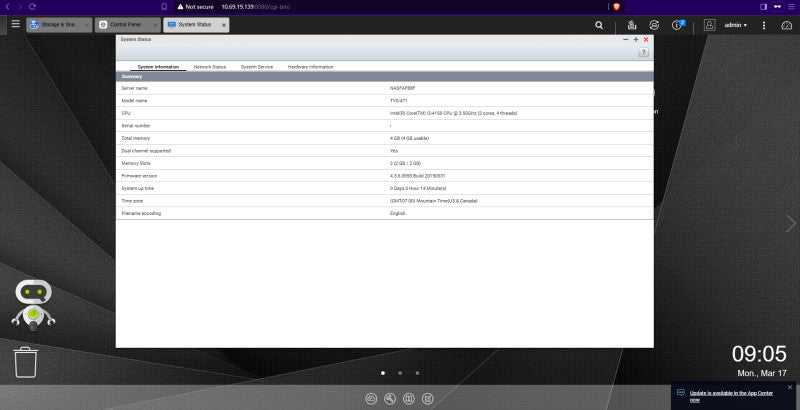Click the System Status help question button

pos(643,52)
